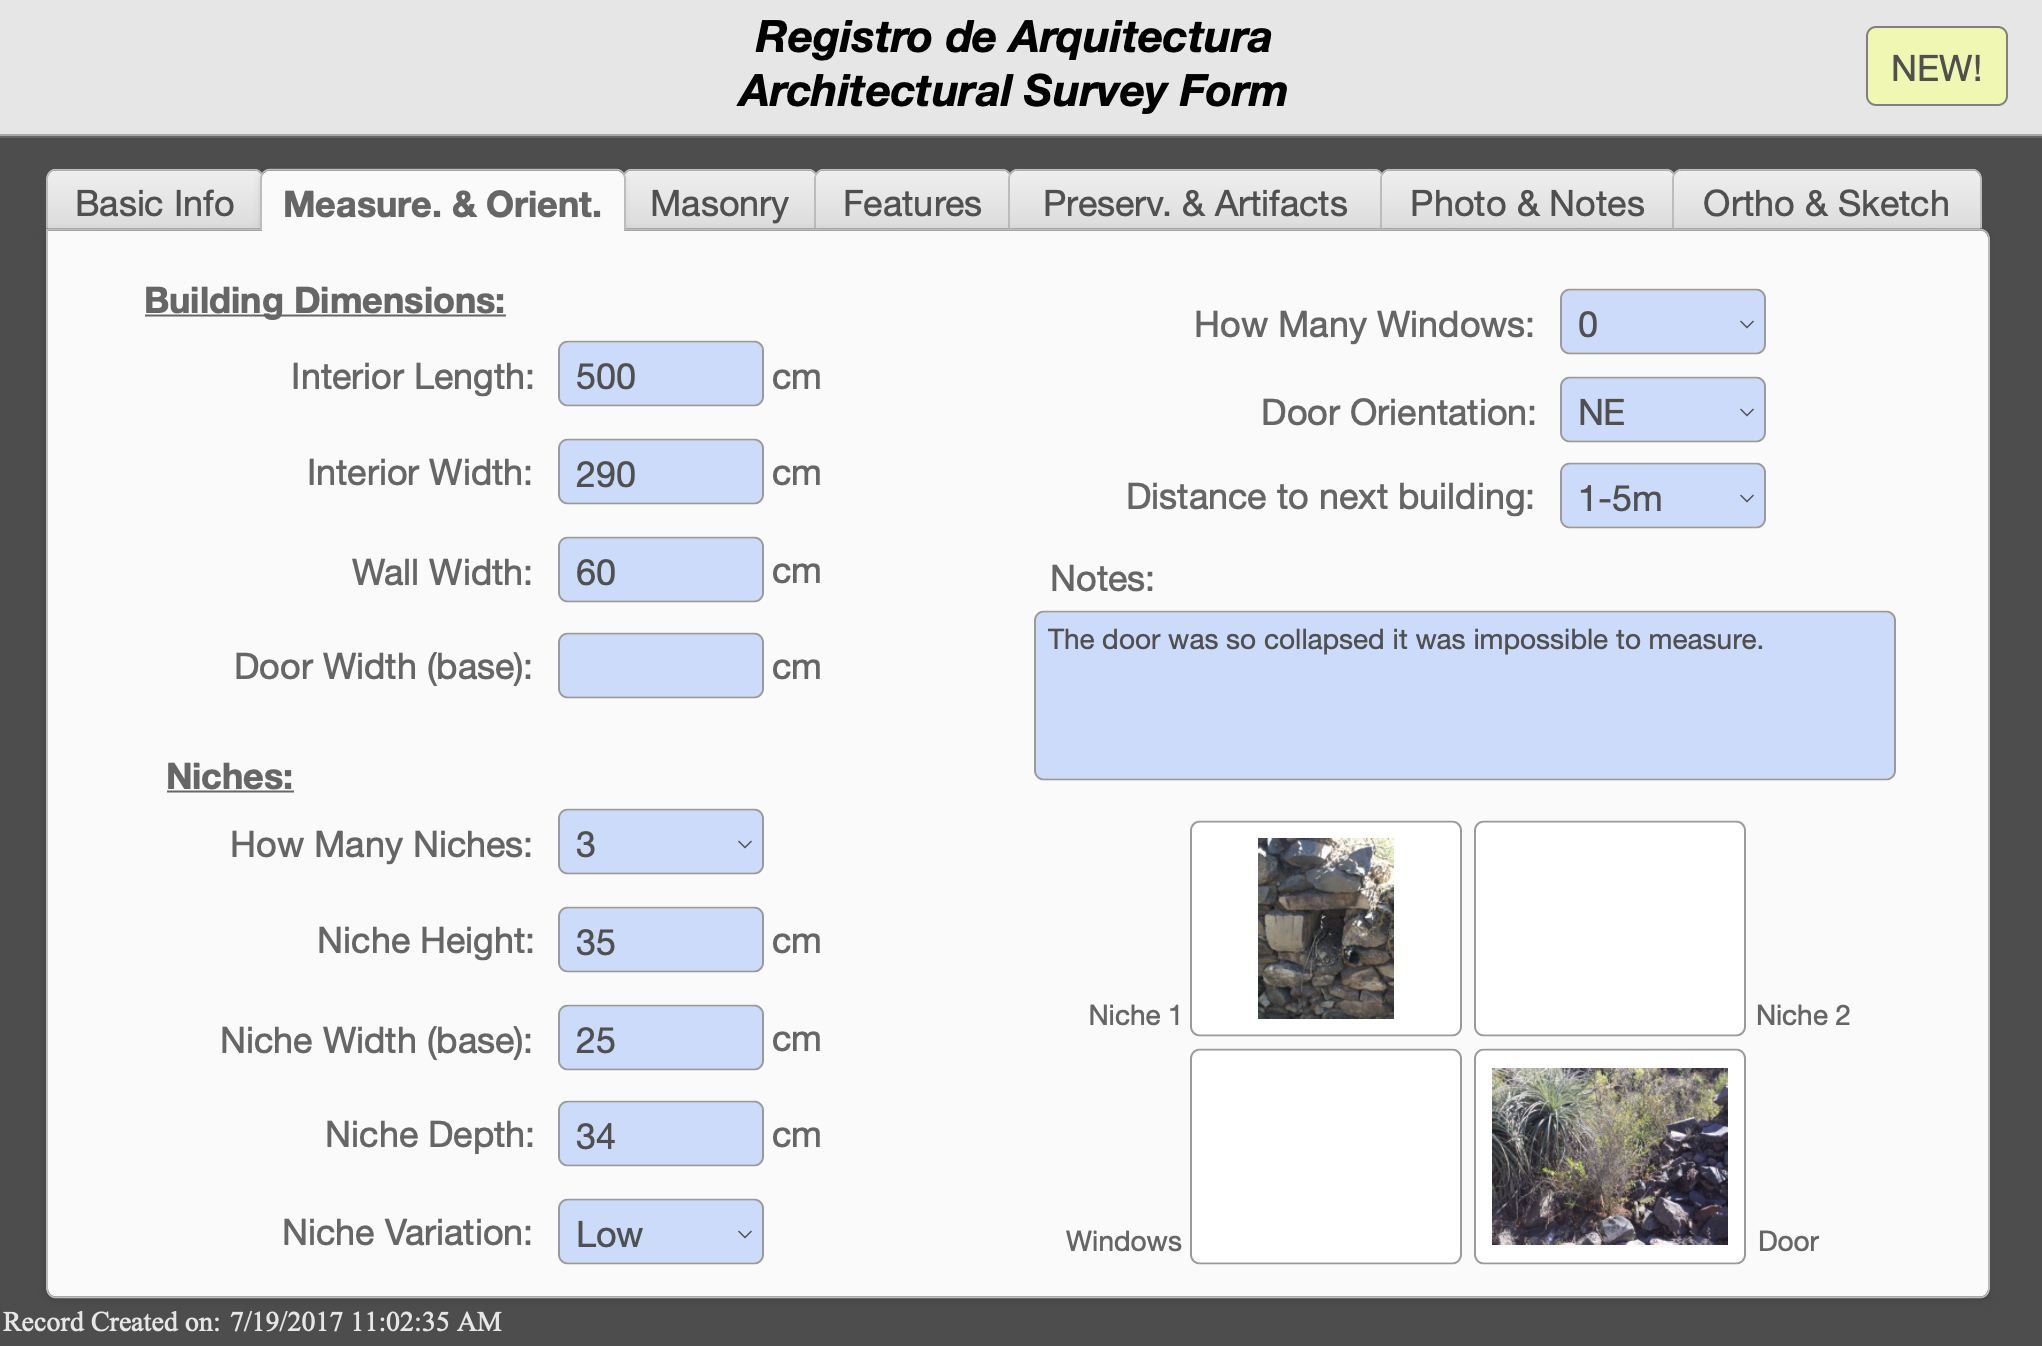Image resolution: width=2042 pixels, height=1346 pixels.
Task: Click the NEW! button
Action: point(1935,67)
